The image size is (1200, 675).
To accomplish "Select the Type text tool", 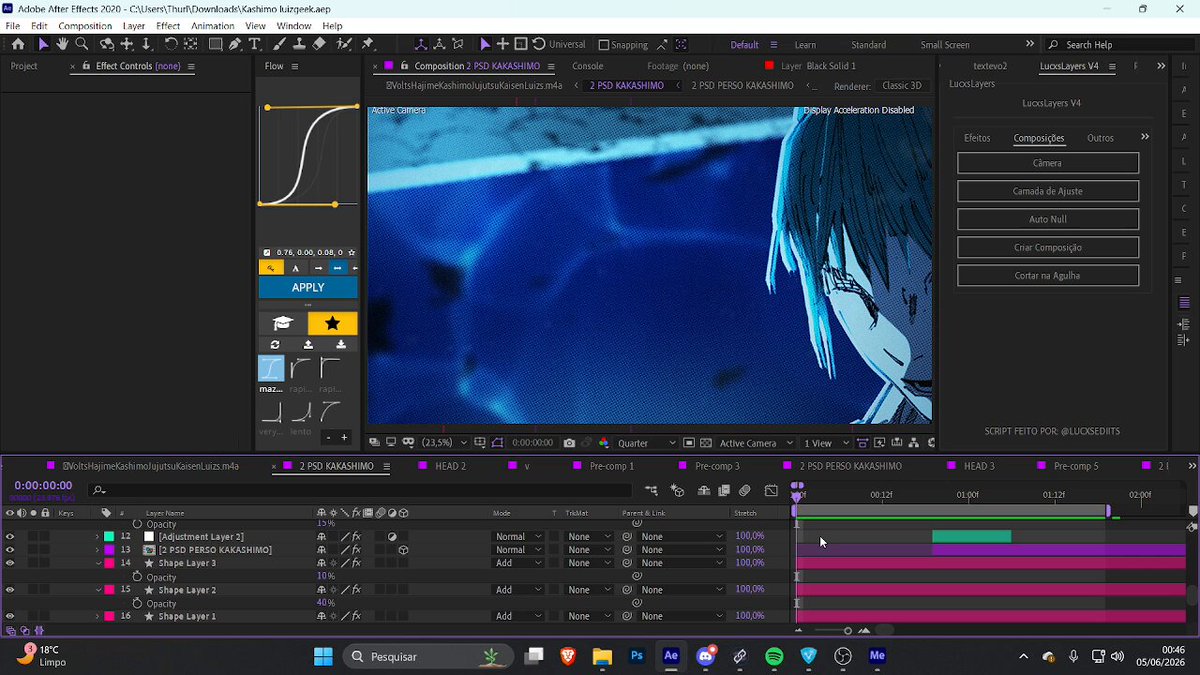I will [255, 44].
